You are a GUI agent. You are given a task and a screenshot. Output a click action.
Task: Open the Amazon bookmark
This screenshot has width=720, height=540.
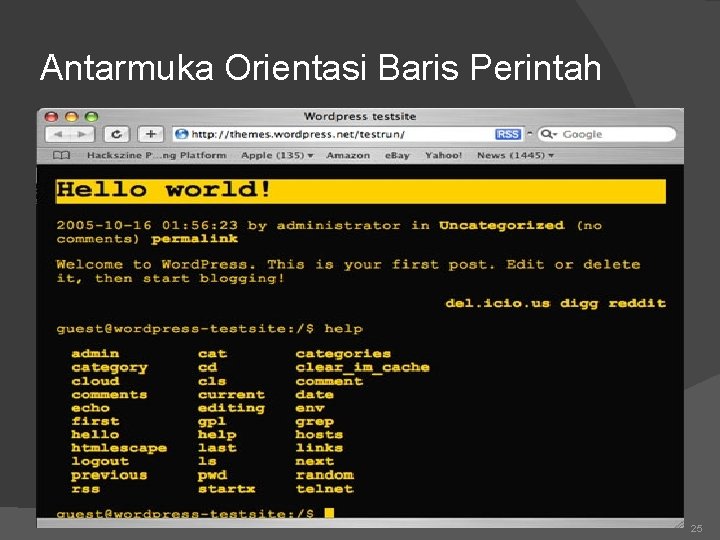pos(348,155)
